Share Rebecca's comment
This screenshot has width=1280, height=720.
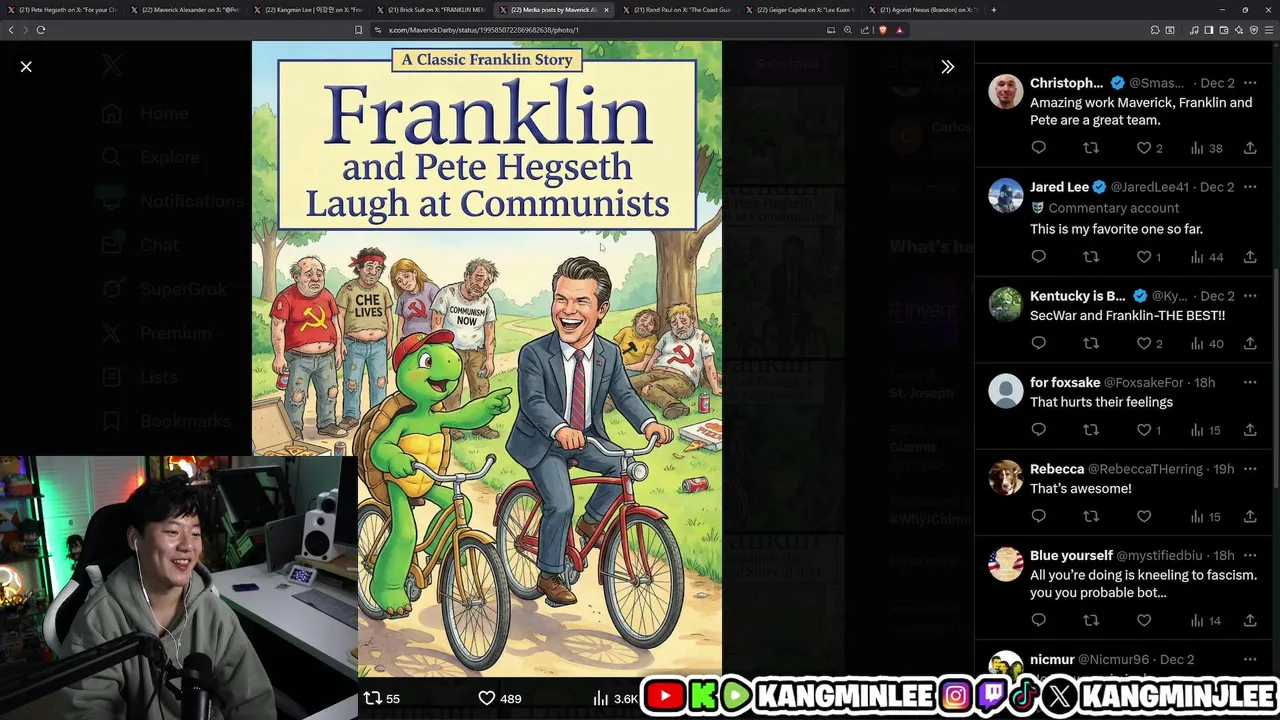click(x=1250, y=517)
